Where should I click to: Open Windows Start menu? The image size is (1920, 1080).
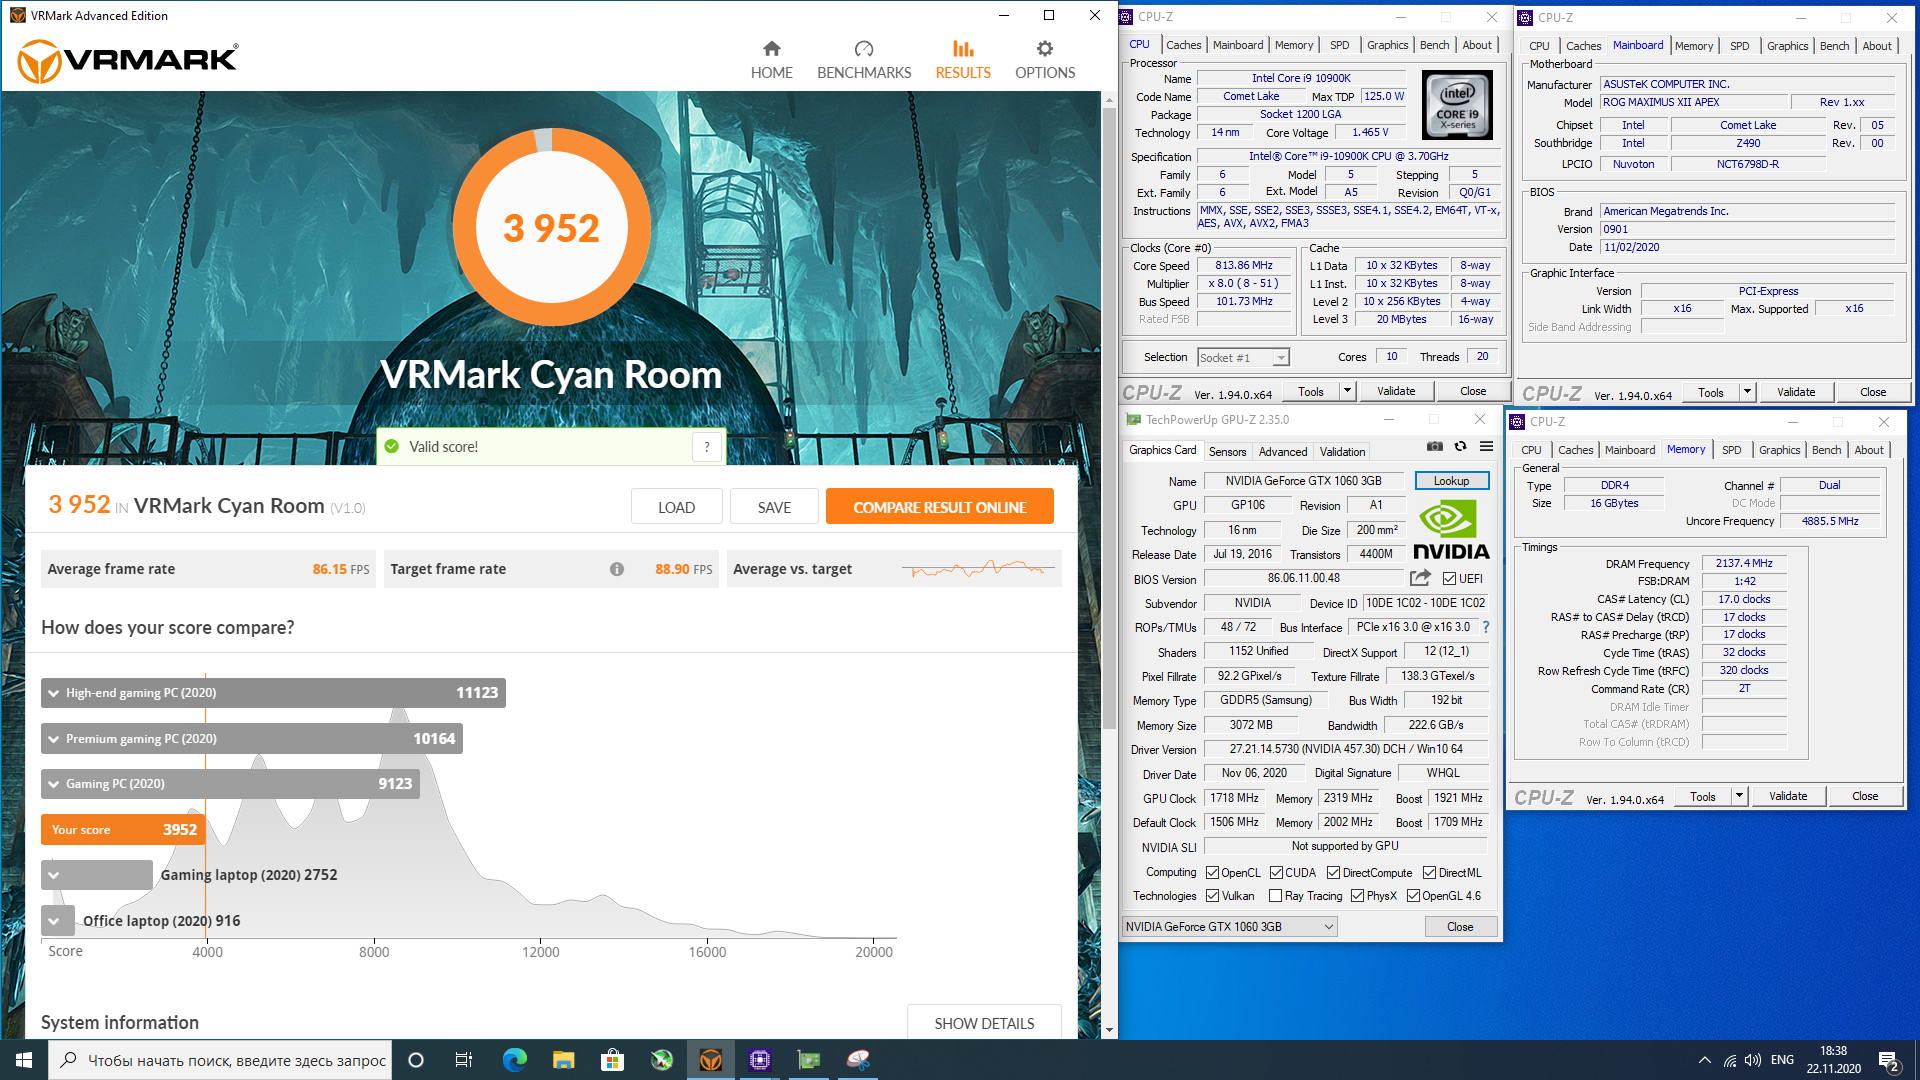point(23,1060)
